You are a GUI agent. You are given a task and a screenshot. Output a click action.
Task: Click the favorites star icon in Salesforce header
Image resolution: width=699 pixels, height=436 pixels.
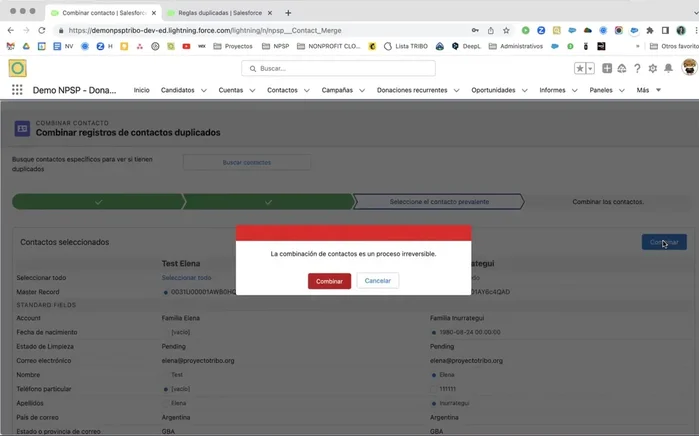point(580,68)
